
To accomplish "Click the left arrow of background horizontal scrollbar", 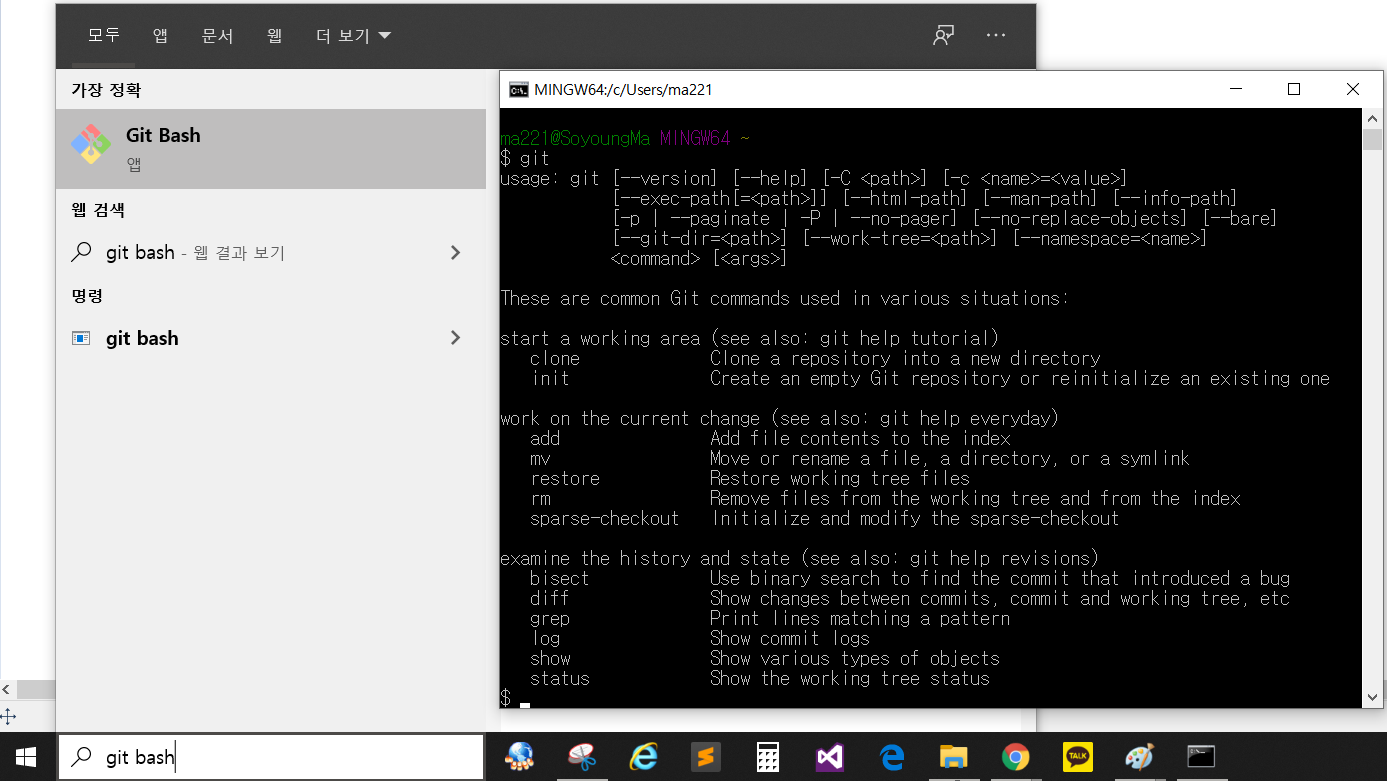I will (7, 690).
